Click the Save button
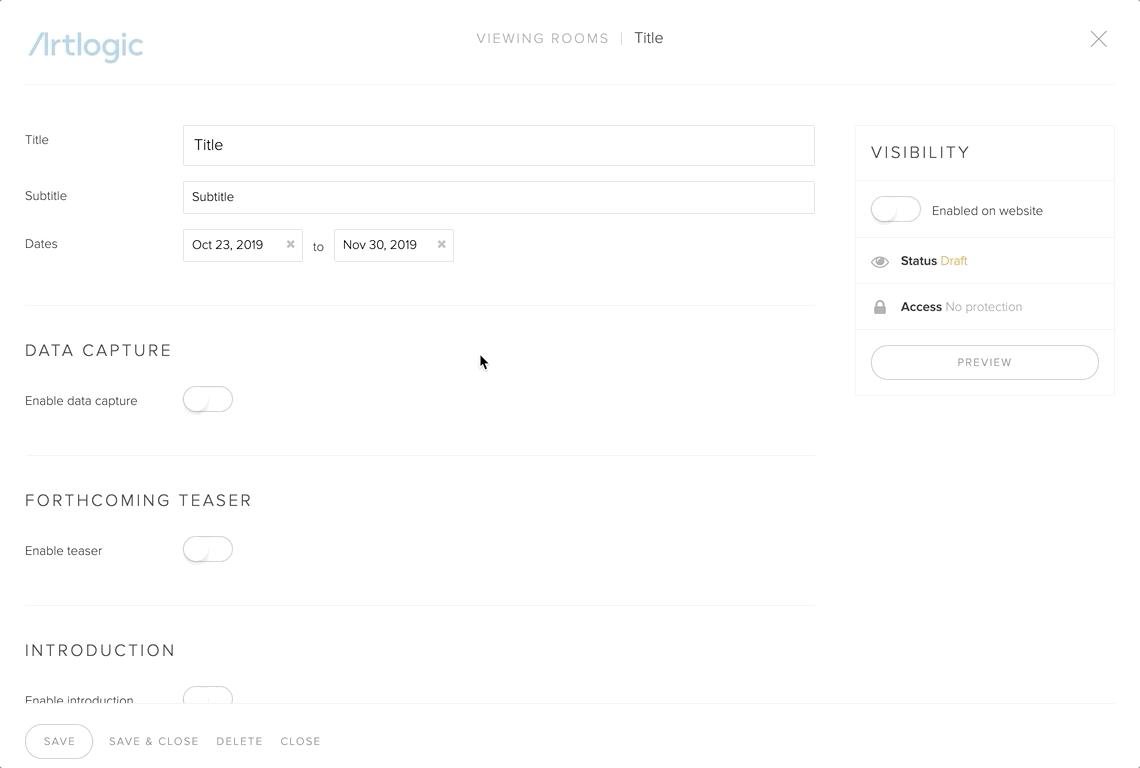 [x=59, y=741]
